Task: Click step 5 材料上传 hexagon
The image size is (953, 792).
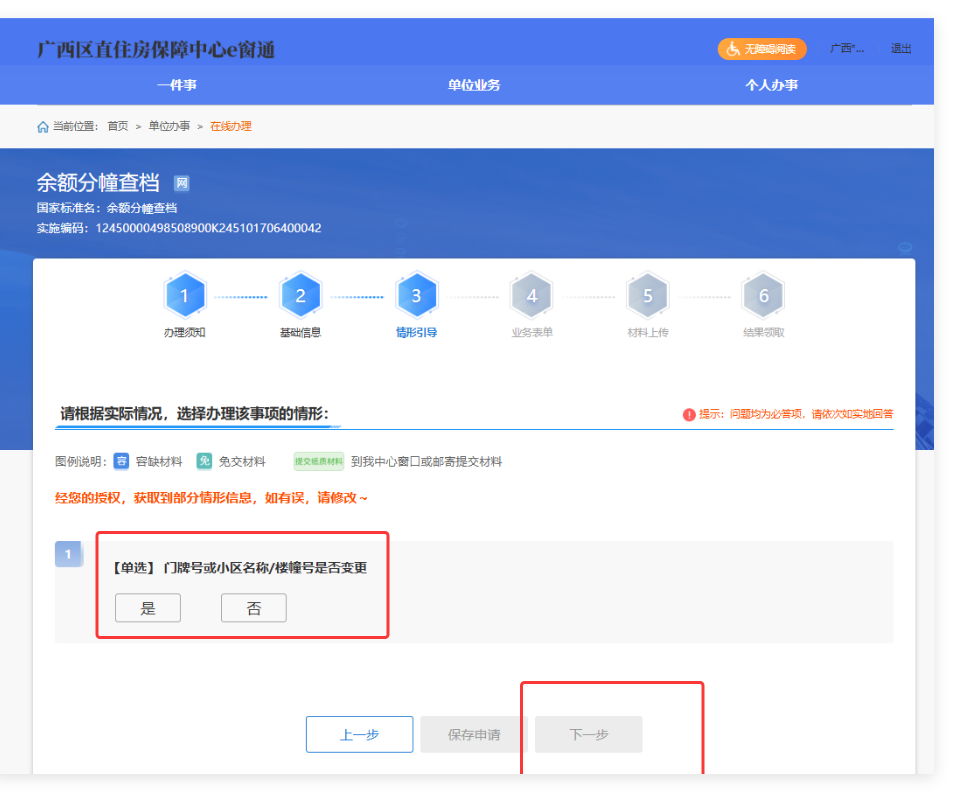Action: [x=648, y=296]
